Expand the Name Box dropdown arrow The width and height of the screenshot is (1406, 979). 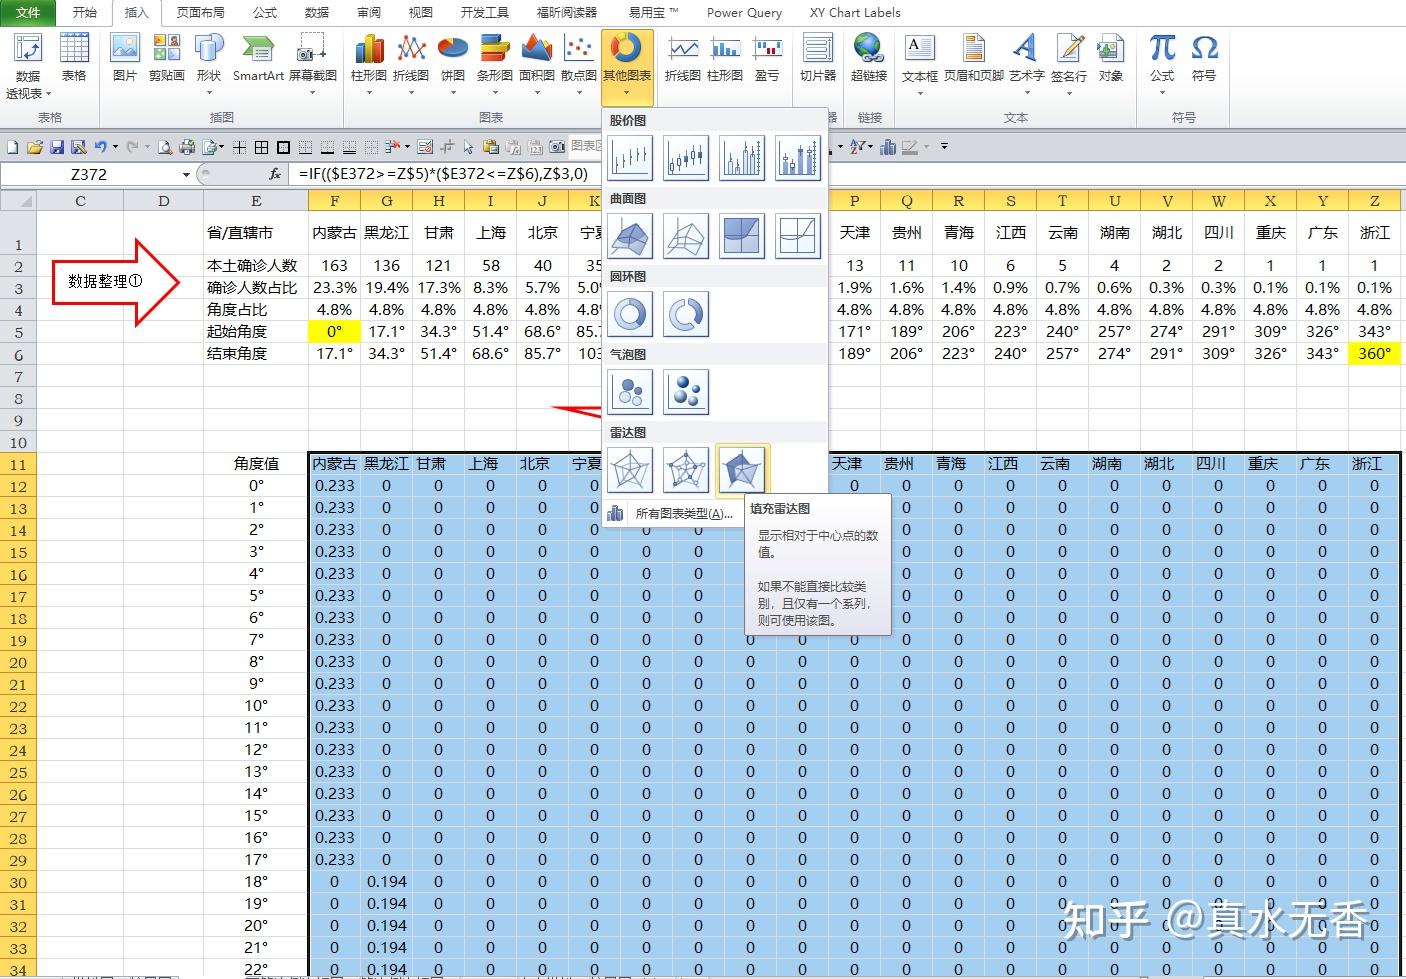(186, 174)
